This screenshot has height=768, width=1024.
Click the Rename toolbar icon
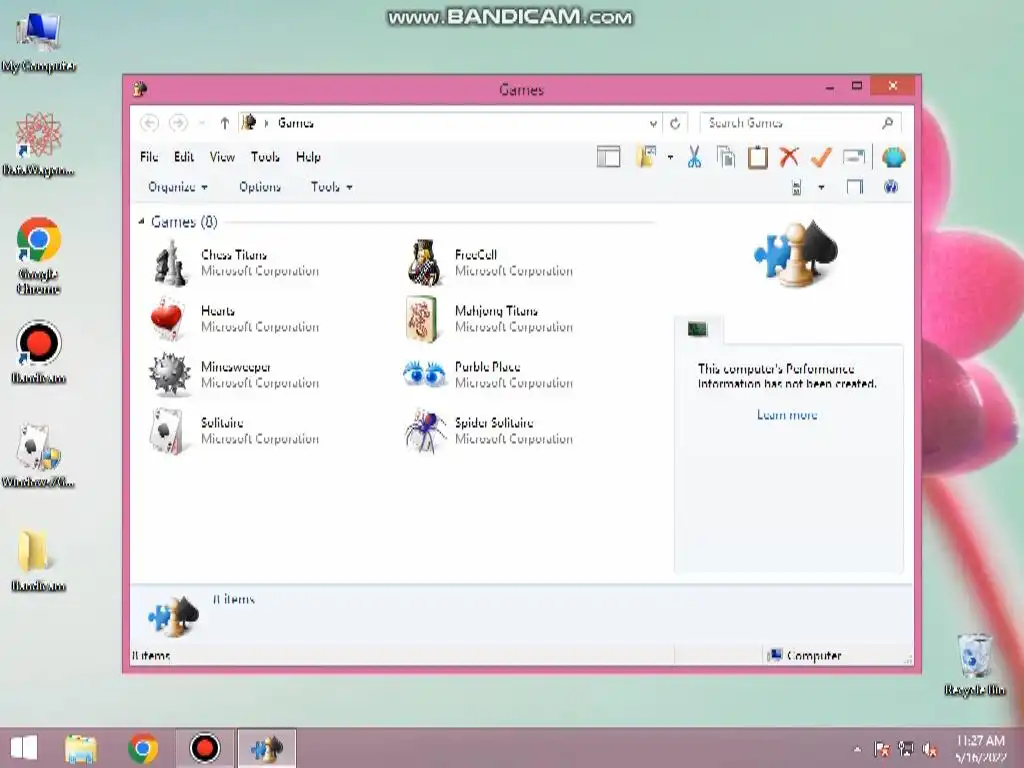(x=854, y=157)
